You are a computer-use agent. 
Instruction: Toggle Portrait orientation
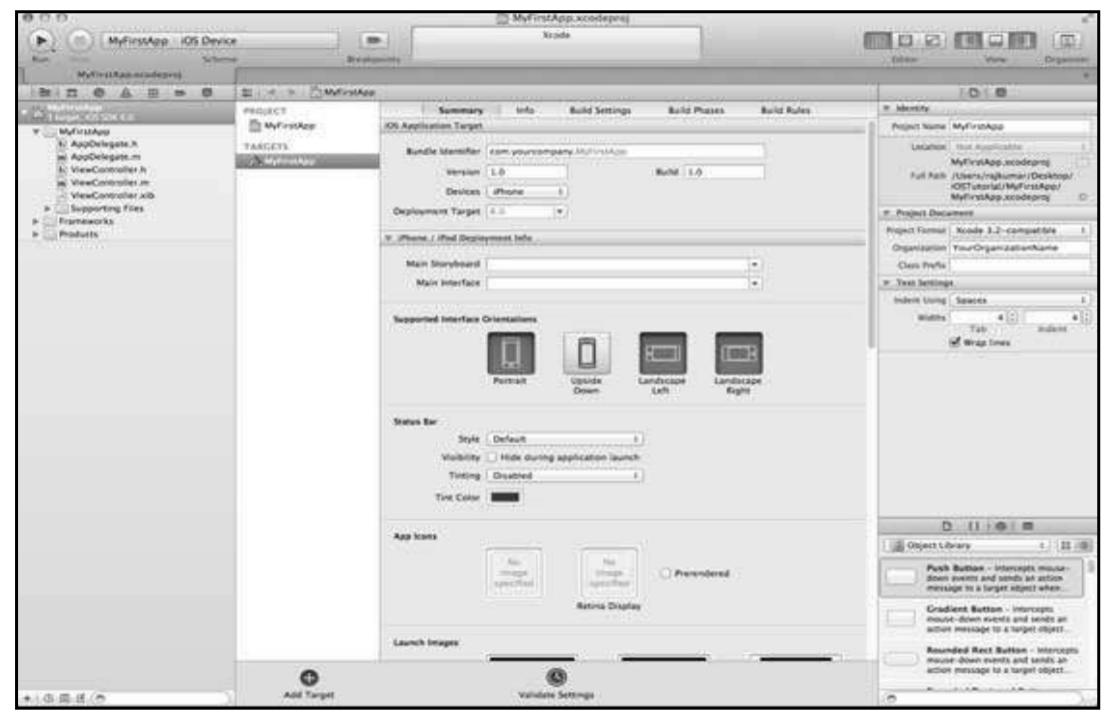pos(511,352)
